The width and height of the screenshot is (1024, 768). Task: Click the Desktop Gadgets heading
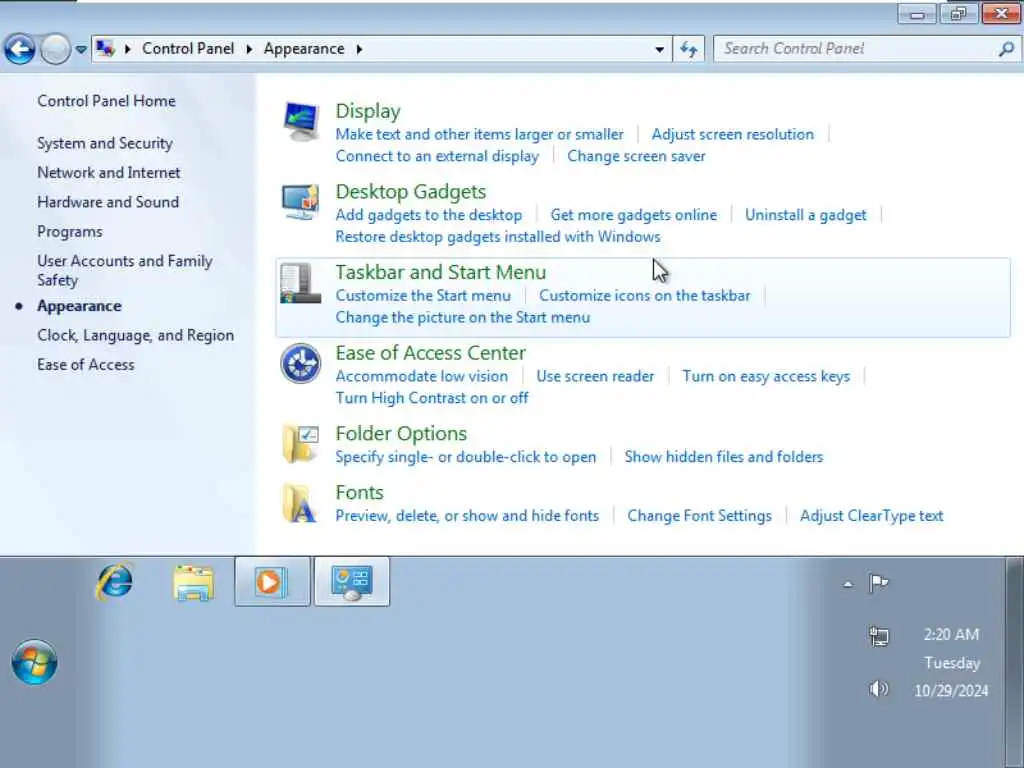(411, 192)
